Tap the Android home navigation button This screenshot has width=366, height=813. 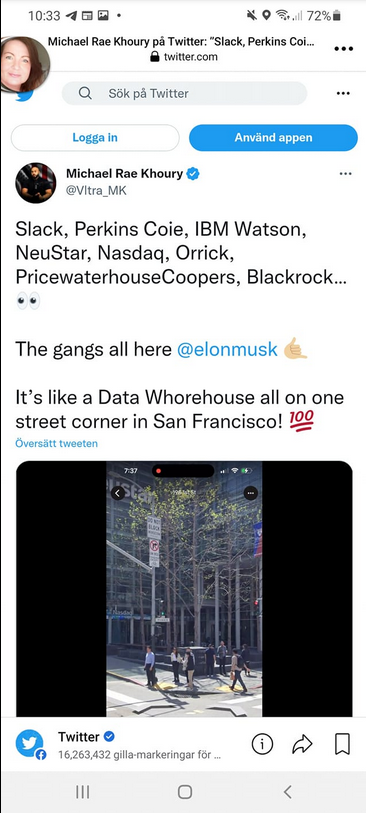click(x=185, y=792)
